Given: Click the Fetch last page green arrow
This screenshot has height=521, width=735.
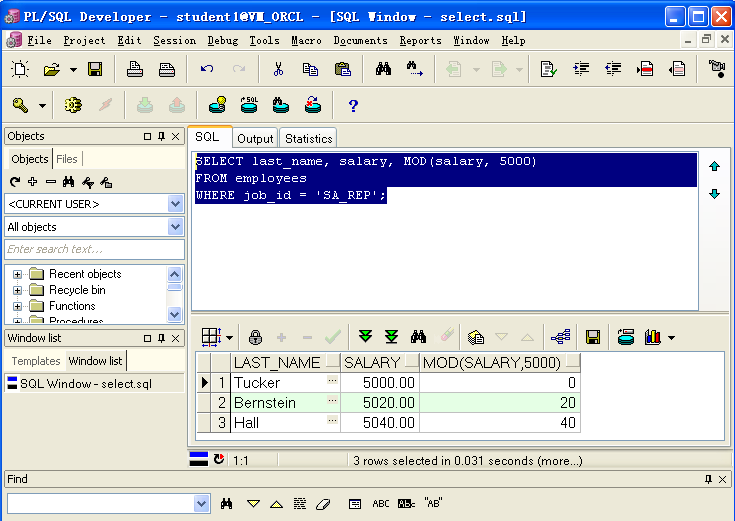Looking at the screenshot, I should pos(391,337).
